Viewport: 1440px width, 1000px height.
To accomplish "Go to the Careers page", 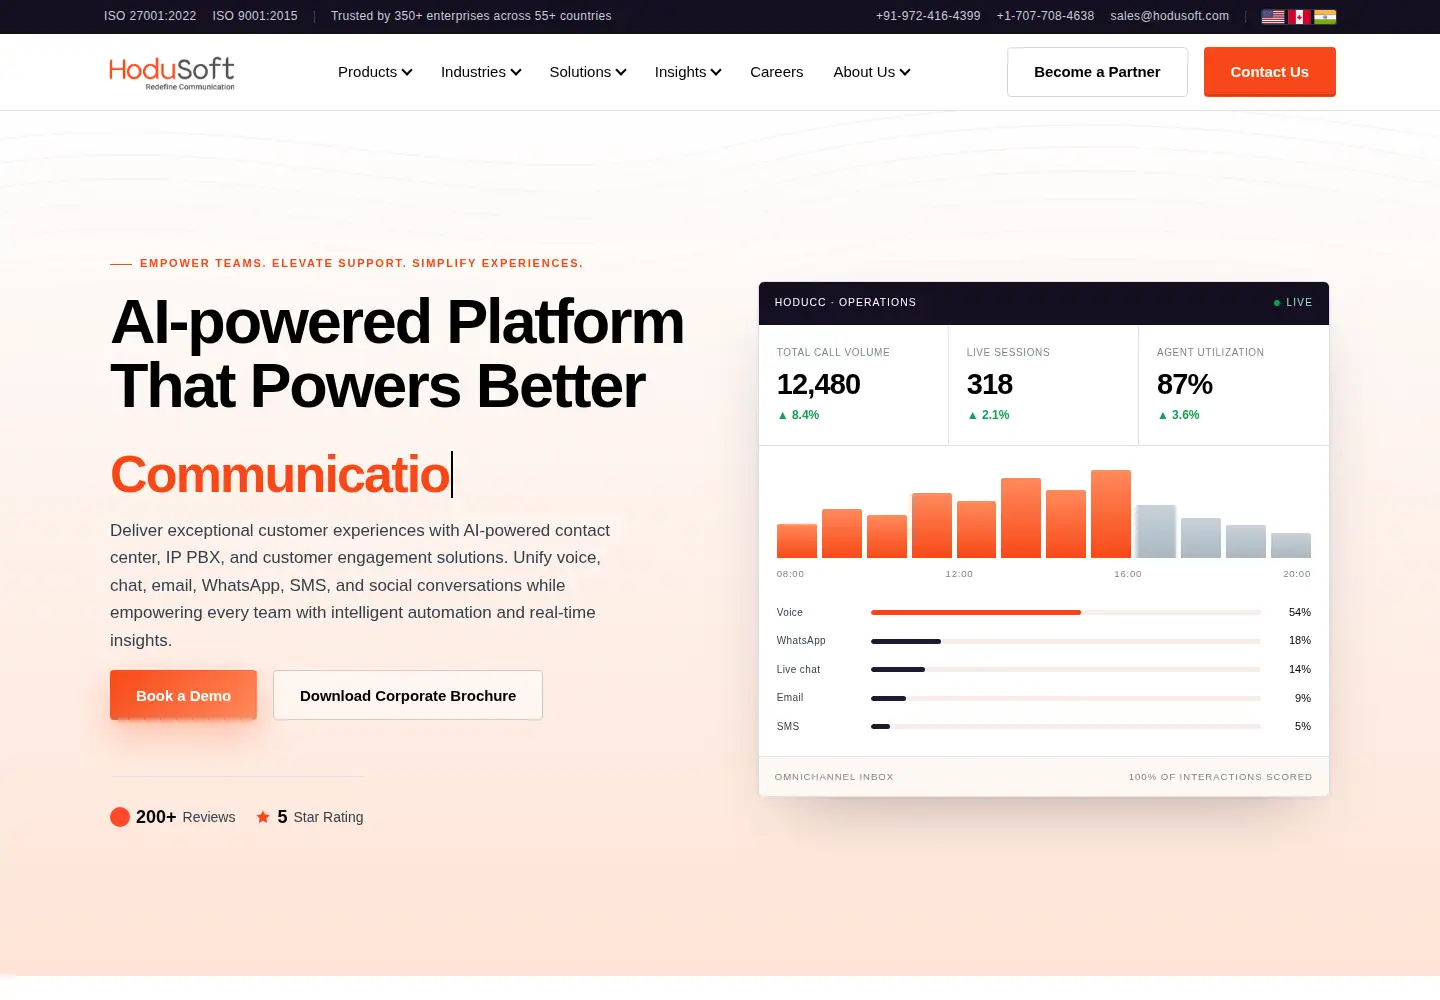I will 777,72.
